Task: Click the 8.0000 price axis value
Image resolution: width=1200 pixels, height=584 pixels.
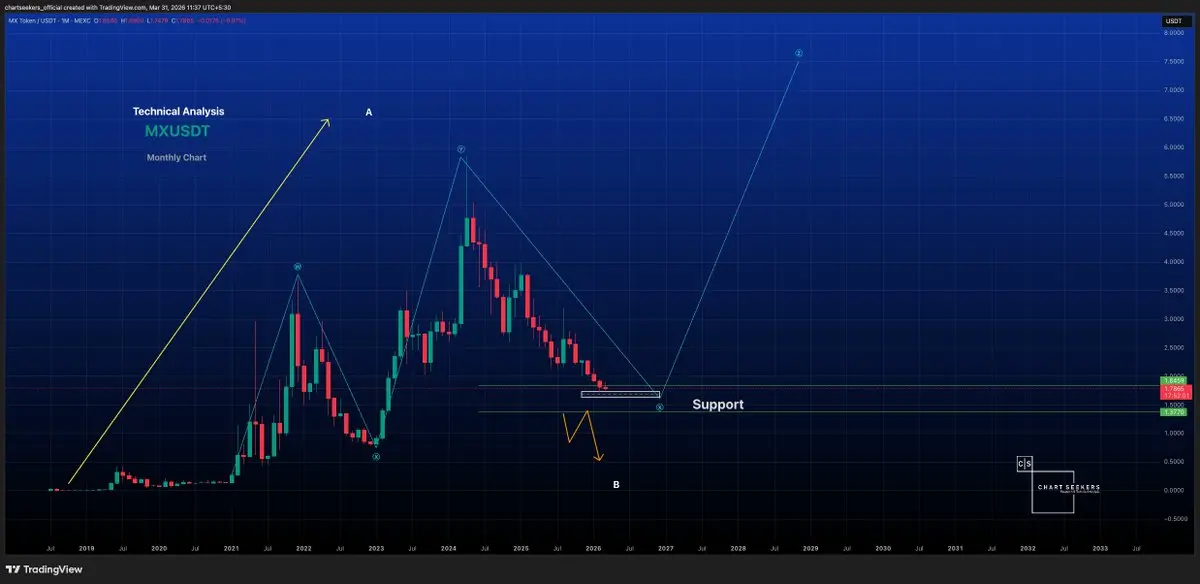Action: pos(1172,33)
